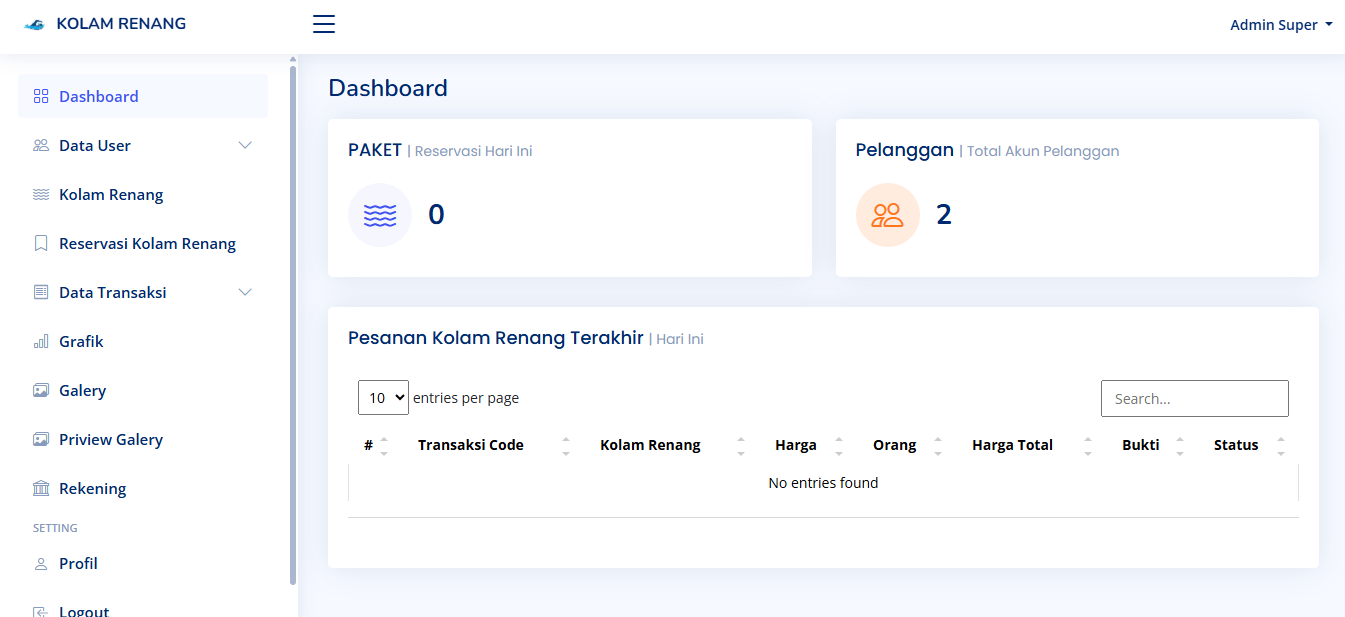Click the Search input field
Viewport: 1345px width, 617px height.
click(1194, 398)
